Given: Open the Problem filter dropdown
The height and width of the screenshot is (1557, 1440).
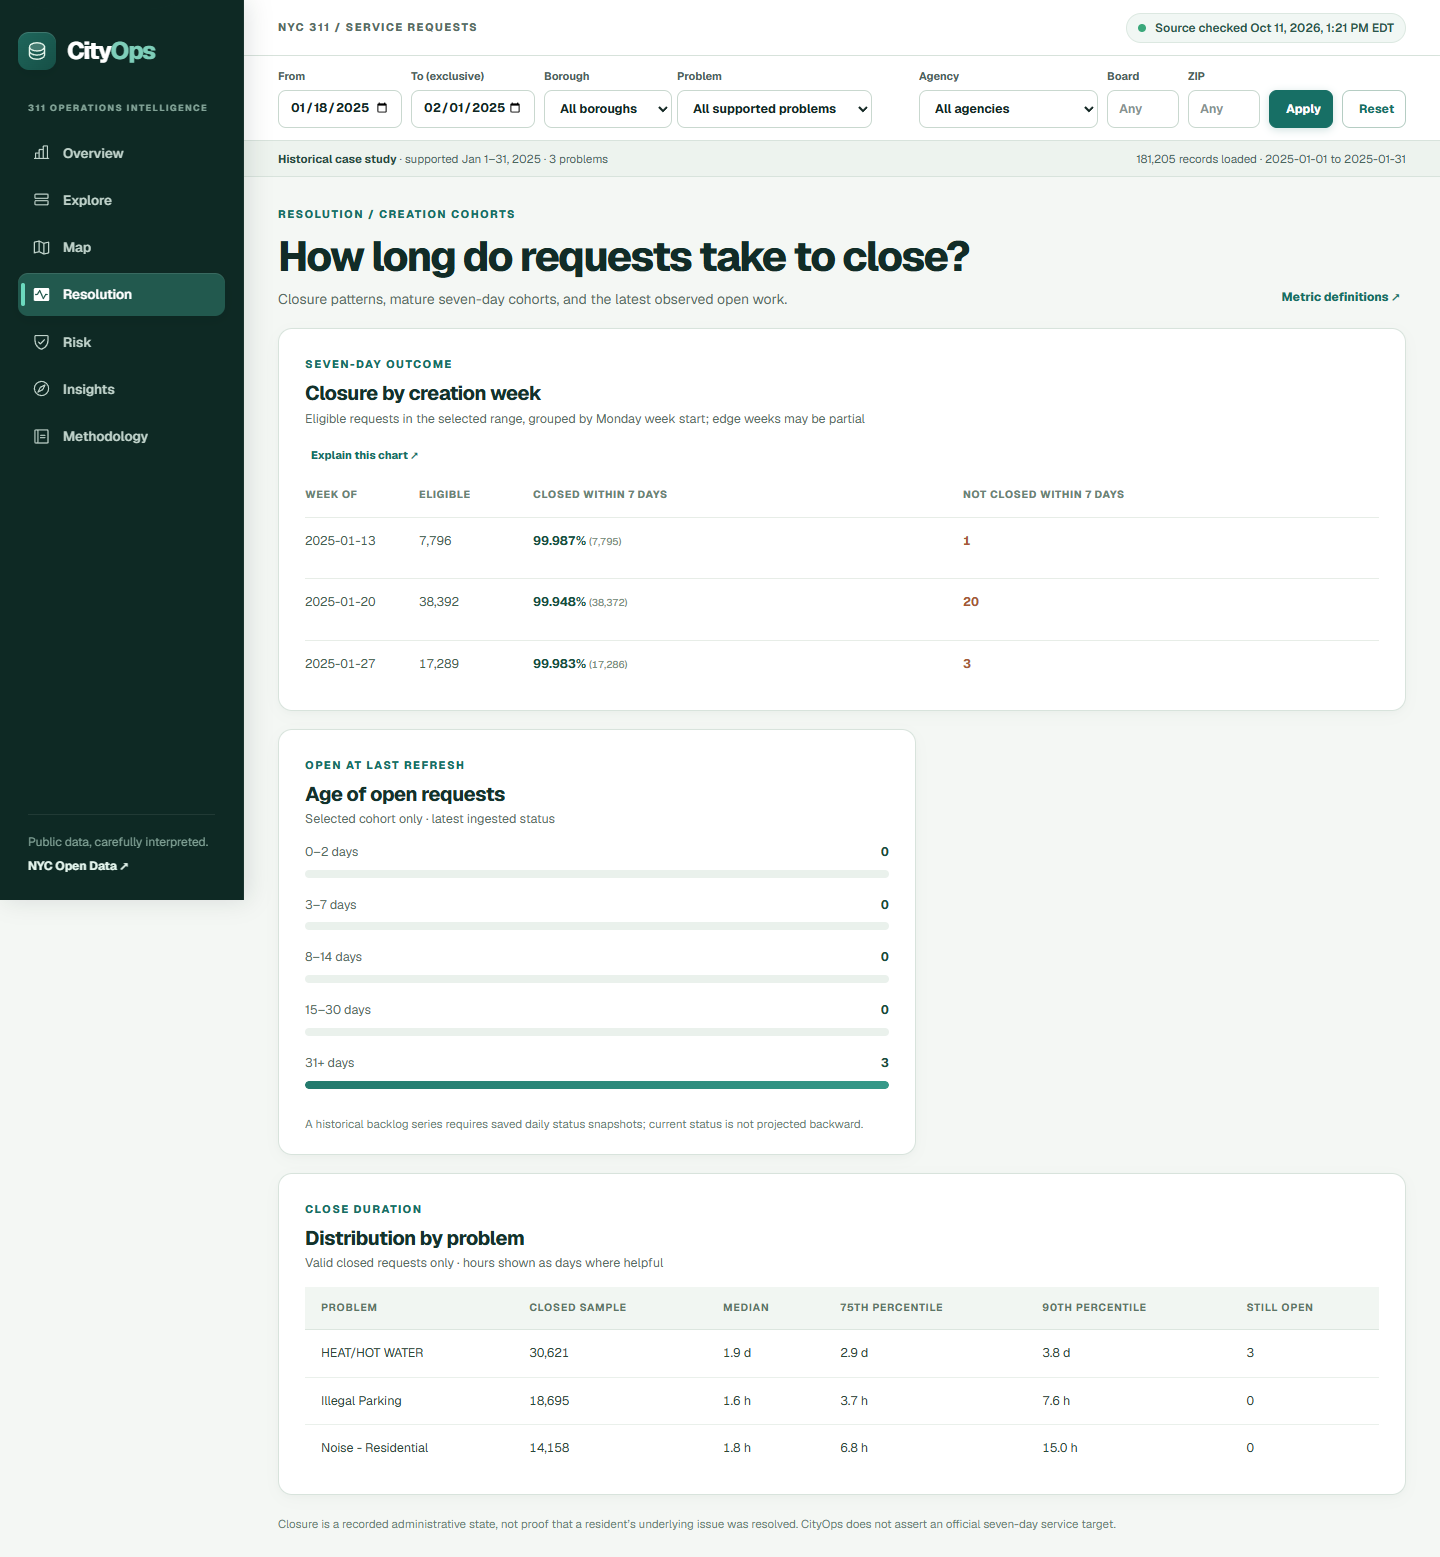Looking at the screenshot, I should [x=774, y=109].
